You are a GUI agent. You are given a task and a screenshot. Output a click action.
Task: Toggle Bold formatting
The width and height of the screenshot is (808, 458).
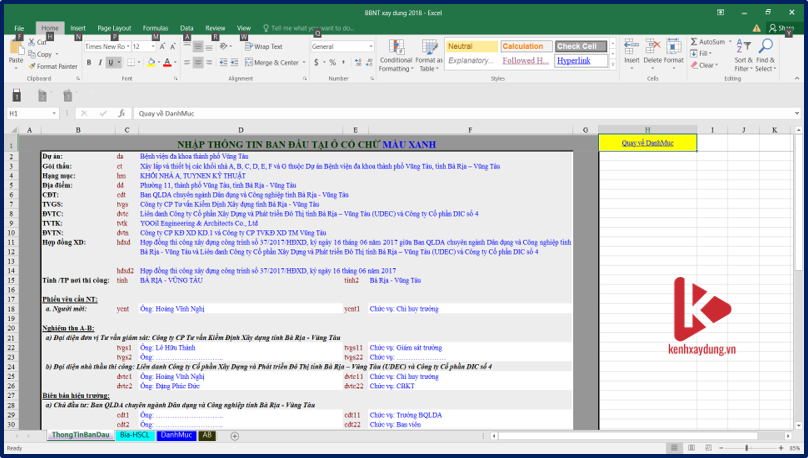(x=88, y=62)
